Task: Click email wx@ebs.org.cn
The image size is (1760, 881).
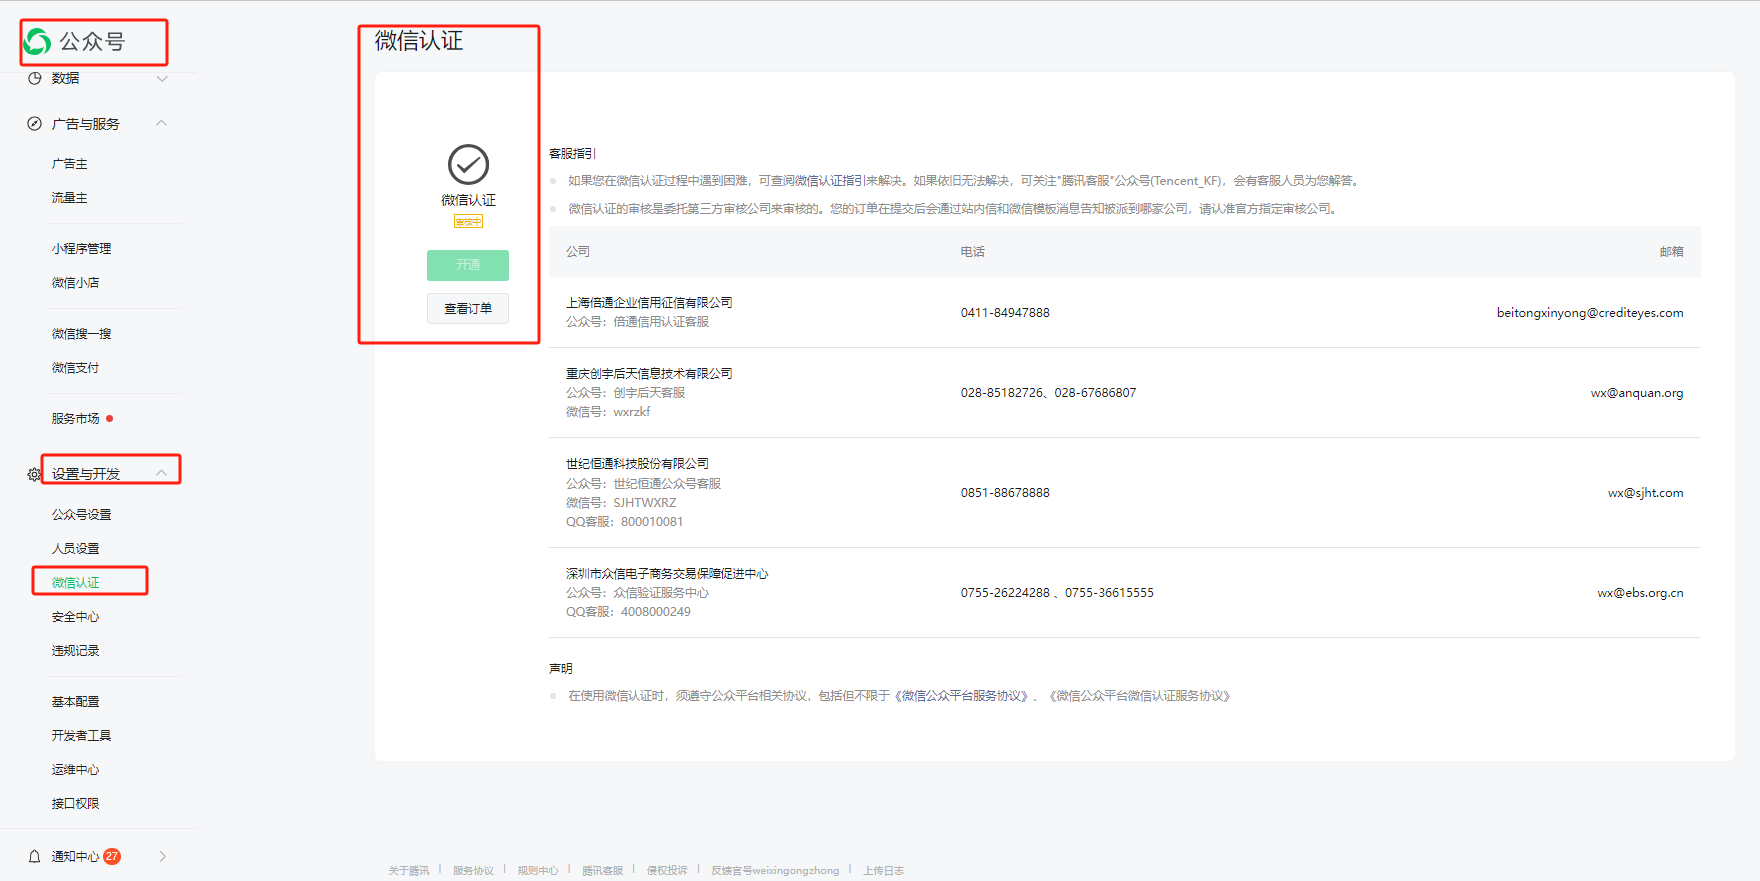Action: click(1640, 593)
